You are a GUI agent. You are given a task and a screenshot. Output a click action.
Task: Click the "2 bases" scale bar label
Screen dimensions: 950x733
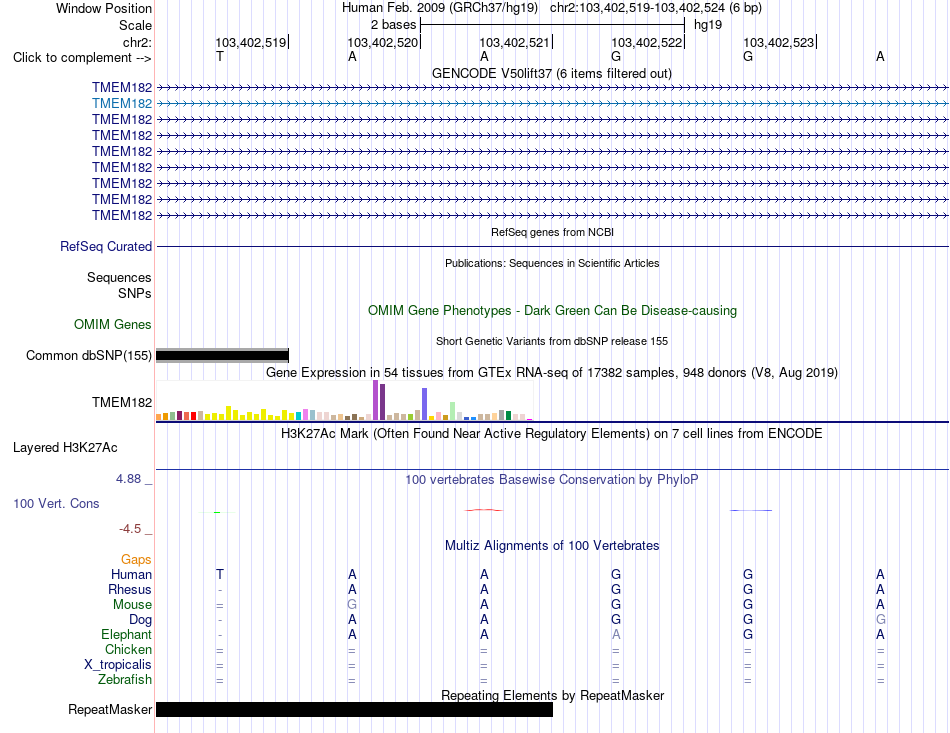(x=394, y=25)
